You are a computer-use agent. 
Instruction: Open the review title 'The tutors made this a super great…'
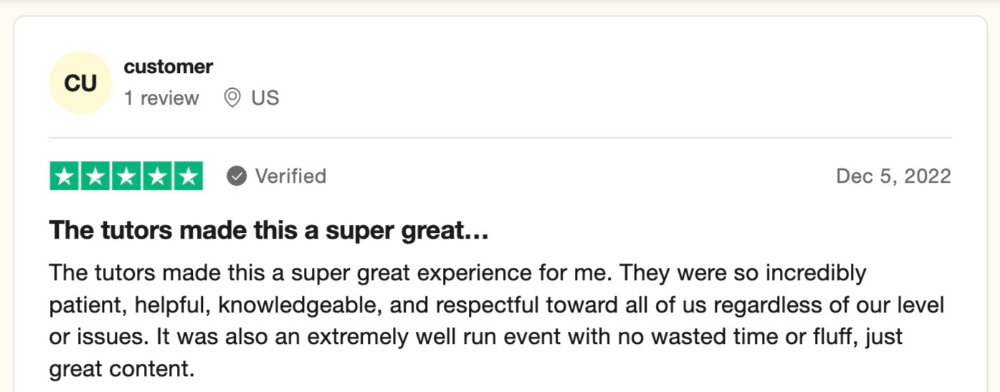[x=268, y=231]
